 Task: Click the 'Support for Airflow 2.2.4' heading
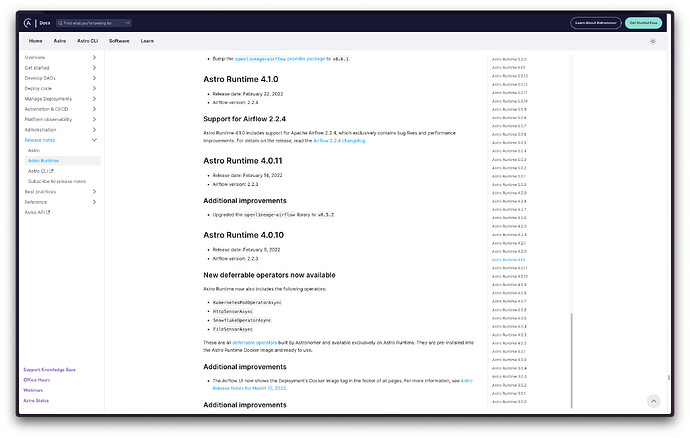click(x=245, y=119)
